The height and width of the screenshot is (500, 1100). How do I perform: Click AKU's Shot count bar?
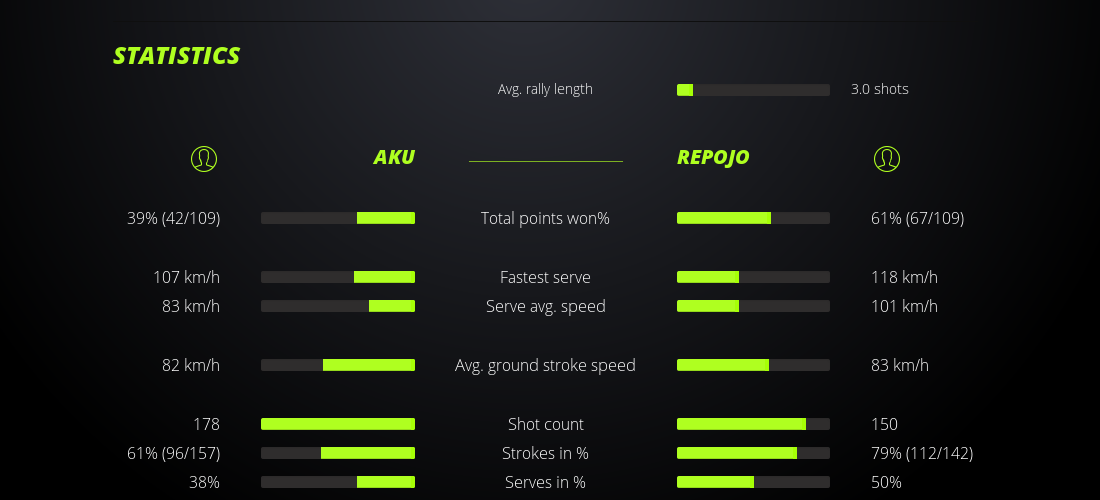click(x=338, y=424)
